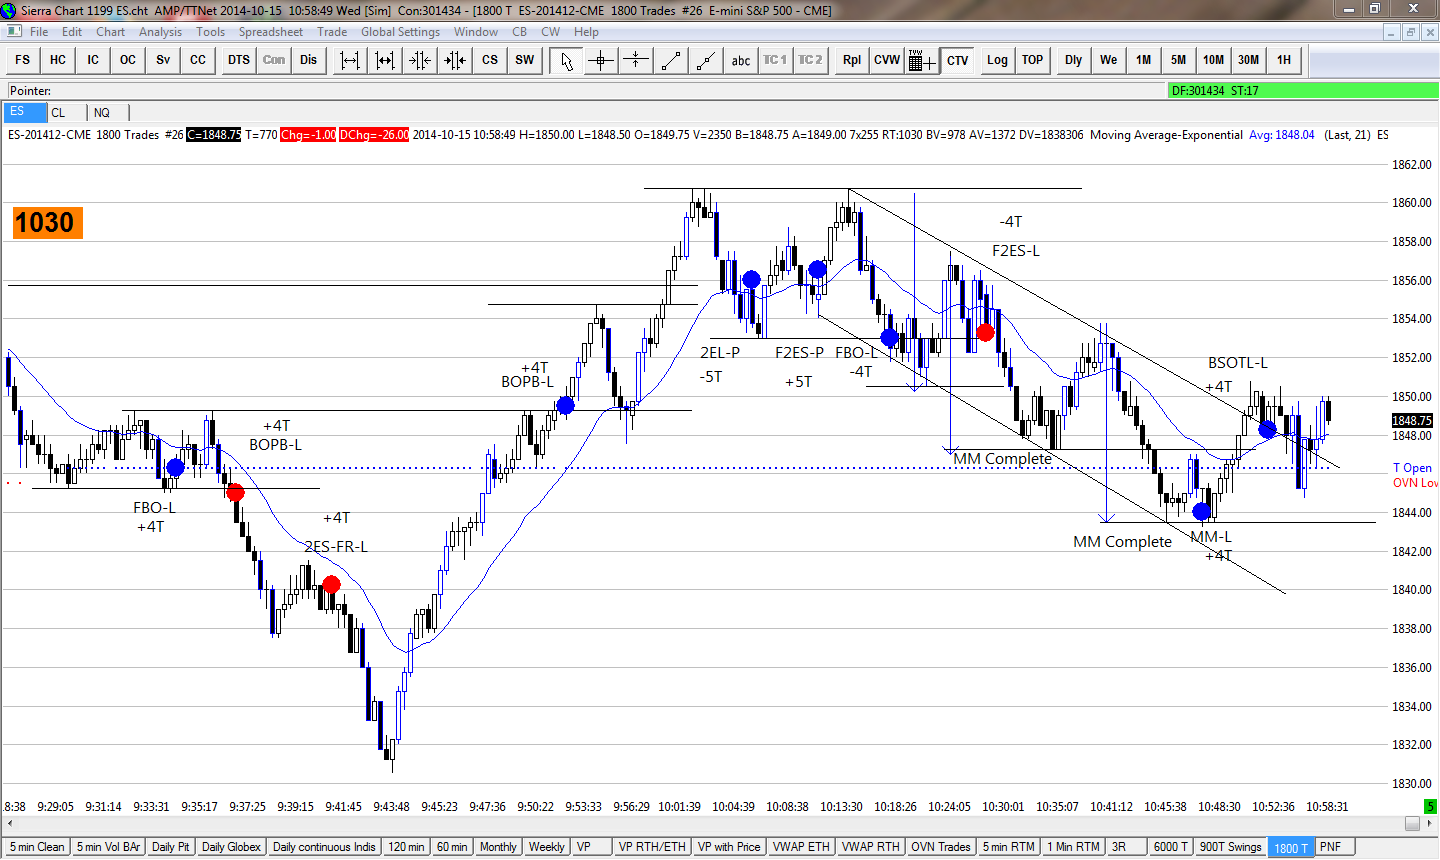This screenshot has width=1440, height=860.
Task: Open the Chart menu
Action: (x=111, y=32)
